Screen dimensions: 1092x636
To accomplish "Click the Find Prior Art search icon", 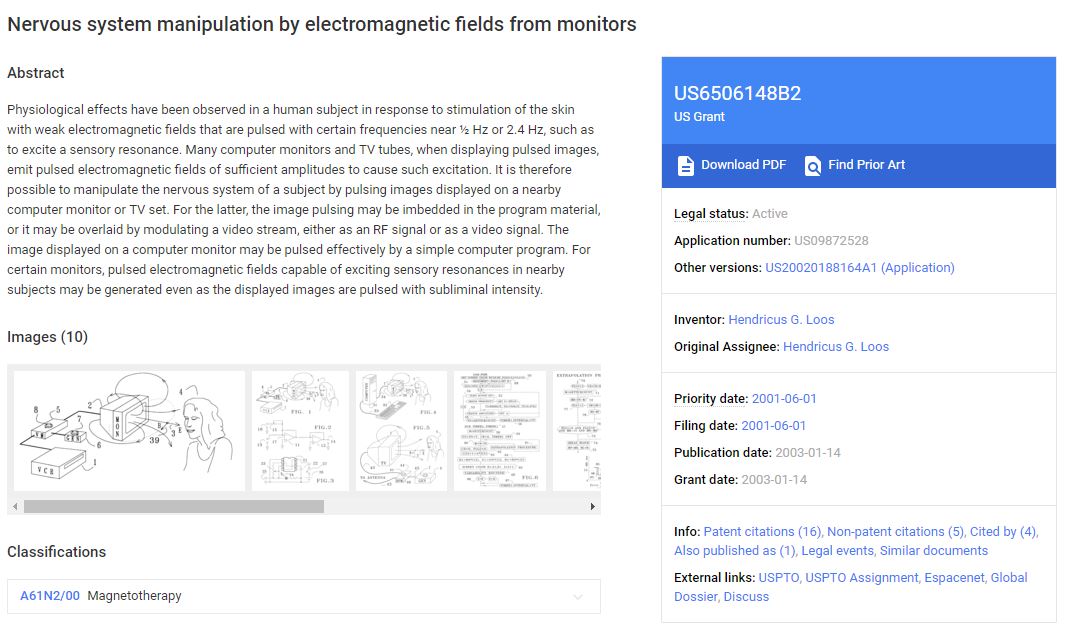I will click(x=812, y=166).
